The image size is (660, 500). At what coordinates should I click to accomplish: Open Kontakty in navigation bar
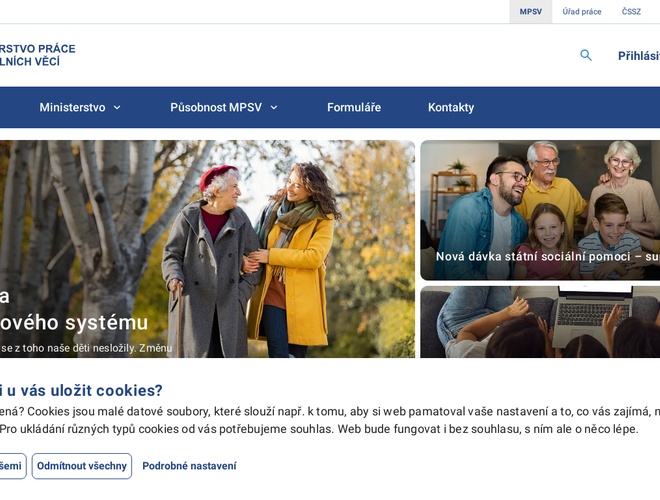[x=451, y=107]
